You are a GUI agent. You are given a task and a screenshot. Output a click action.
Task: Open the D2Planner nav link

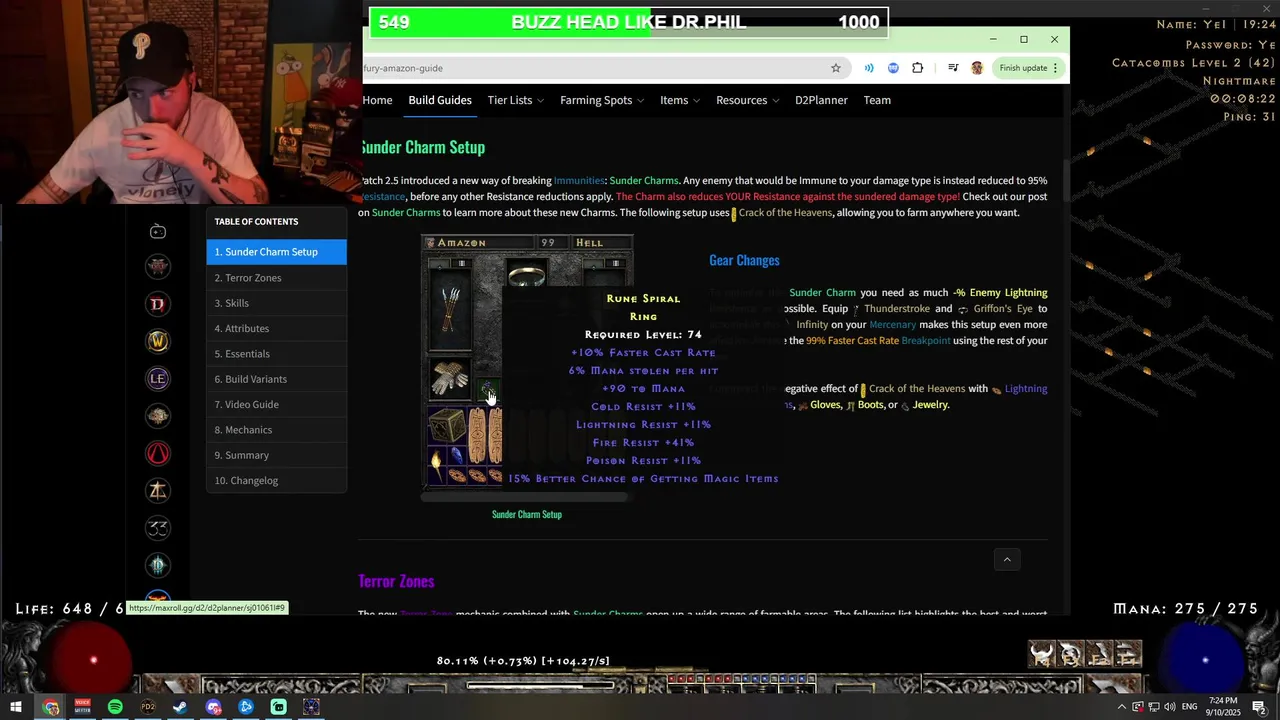pos(821,100)
